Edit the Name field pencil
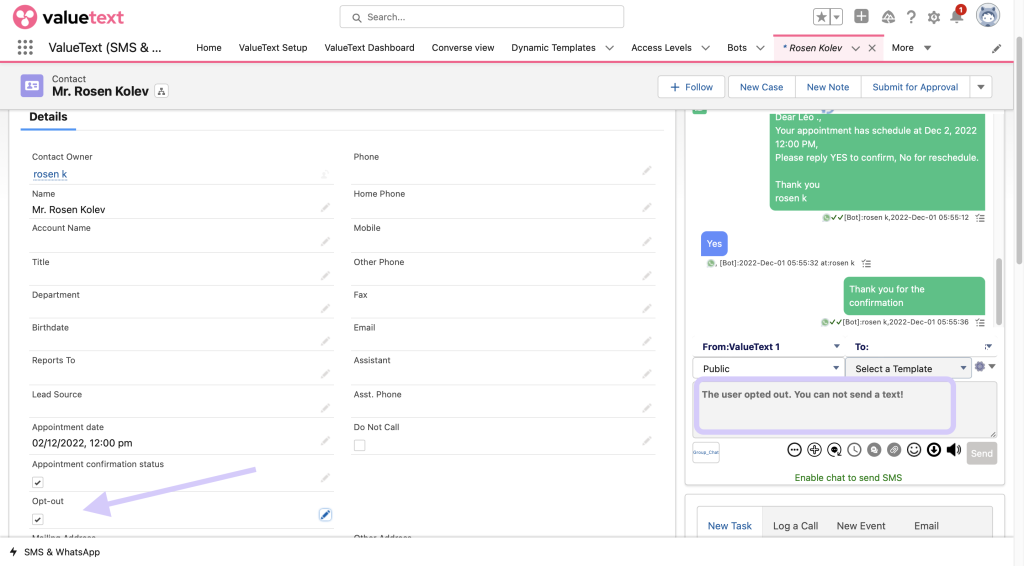The width and height of the screenshot is (1024, 566). (325, 208)
